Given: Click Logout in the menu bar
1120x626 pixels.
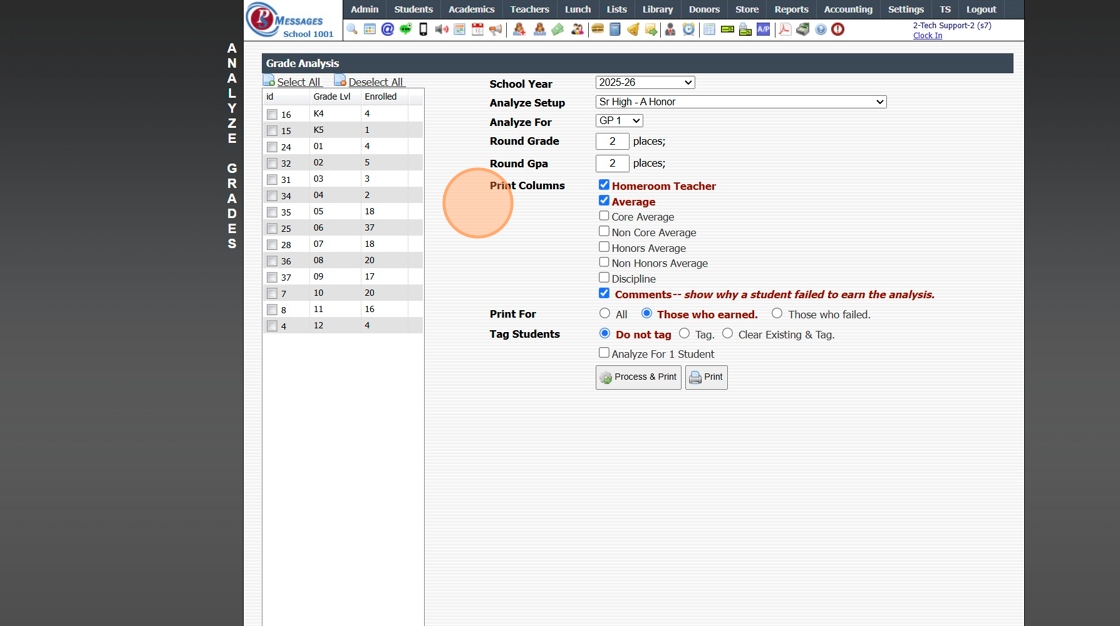Looking at the screenshot, I should point(981,9).
